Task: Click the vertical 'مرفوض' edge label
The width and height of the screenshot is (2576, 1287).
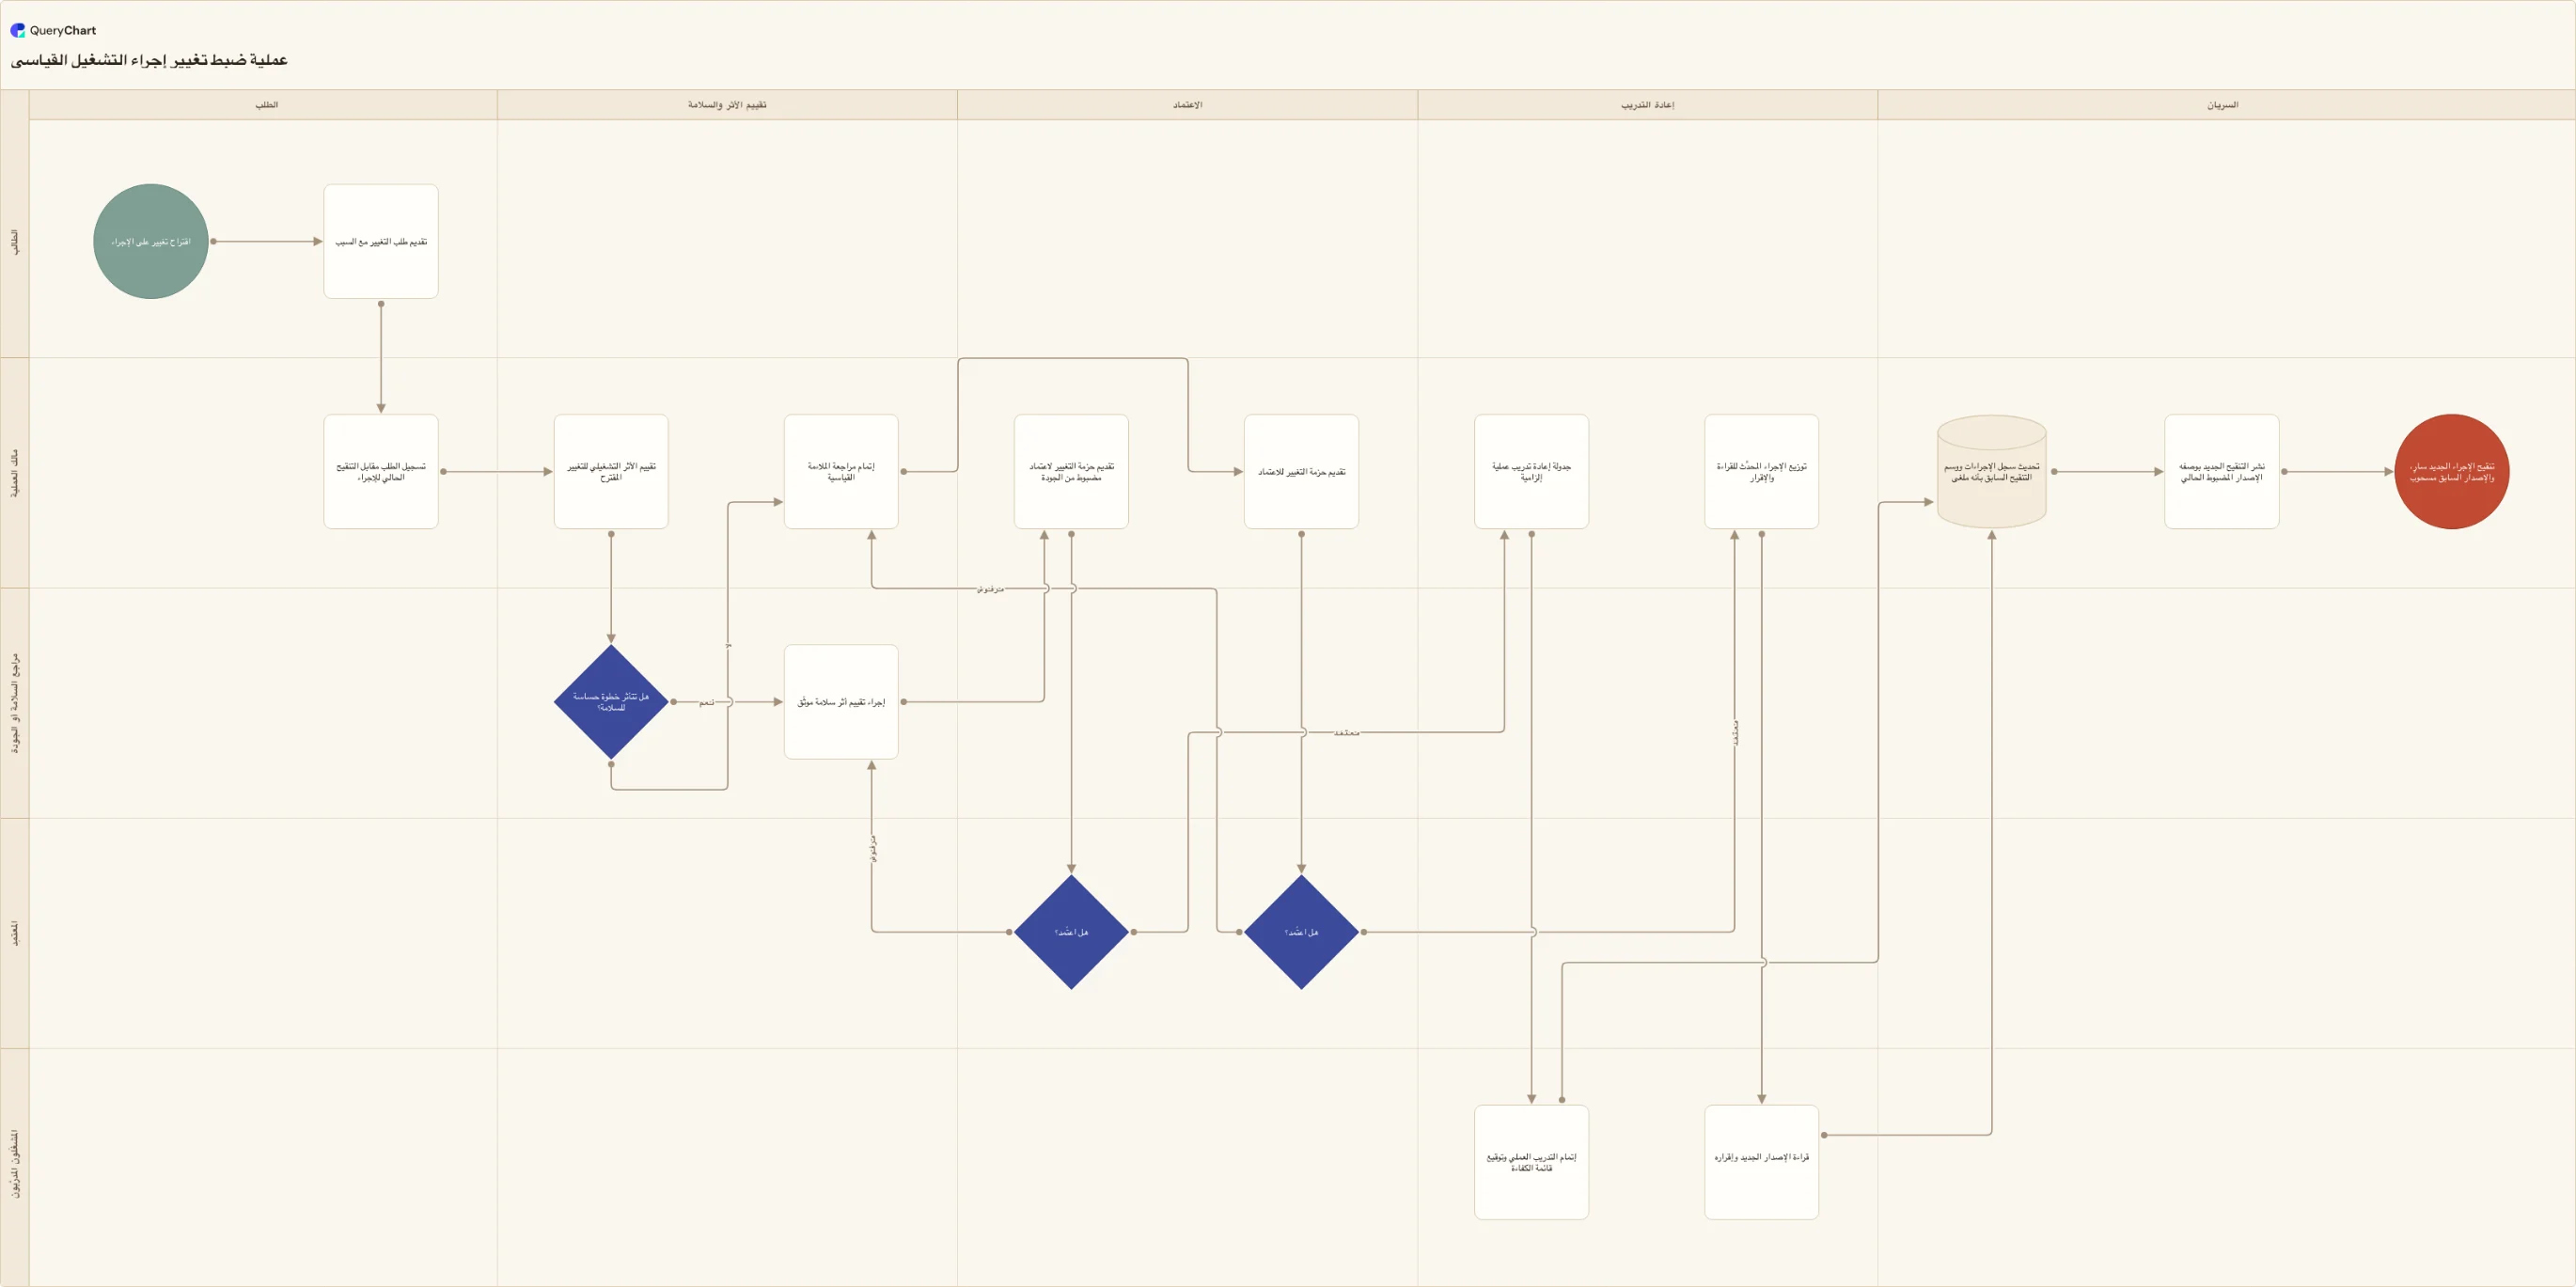Action: 872,848
